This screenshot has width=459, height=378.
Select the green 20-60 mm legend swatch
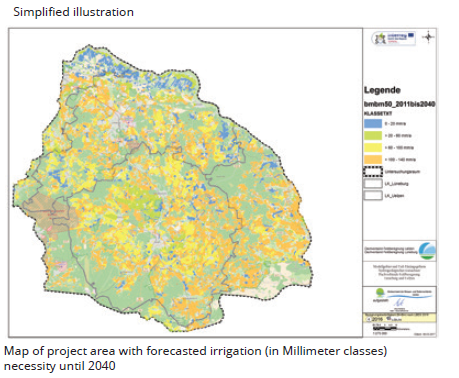point(373,136)
